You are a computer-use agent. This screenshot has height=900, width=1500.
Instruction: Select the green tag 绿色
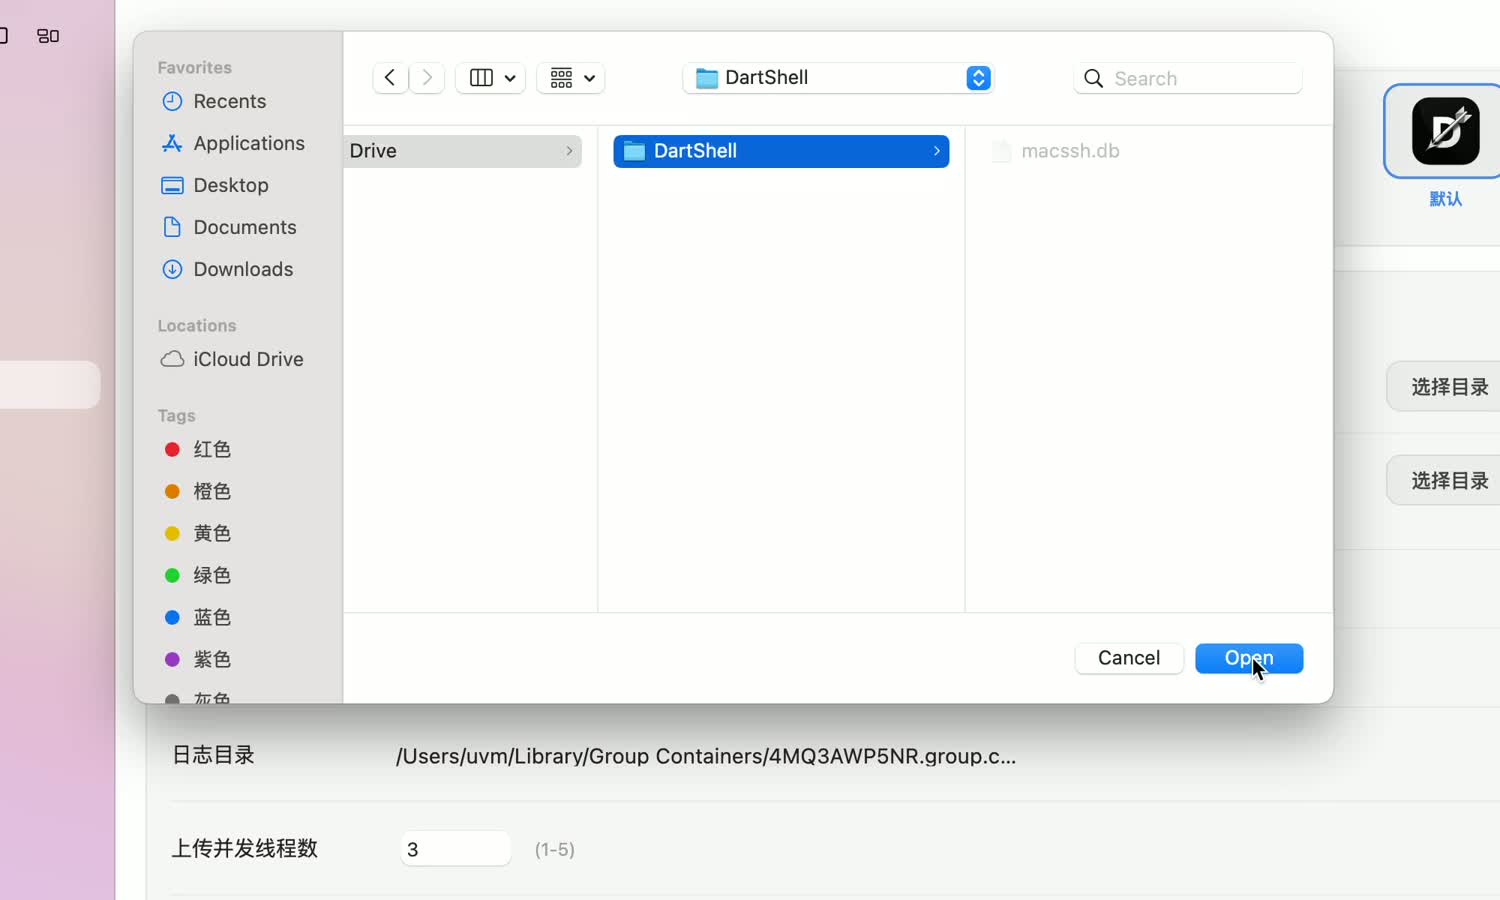[x=198, y=575]
